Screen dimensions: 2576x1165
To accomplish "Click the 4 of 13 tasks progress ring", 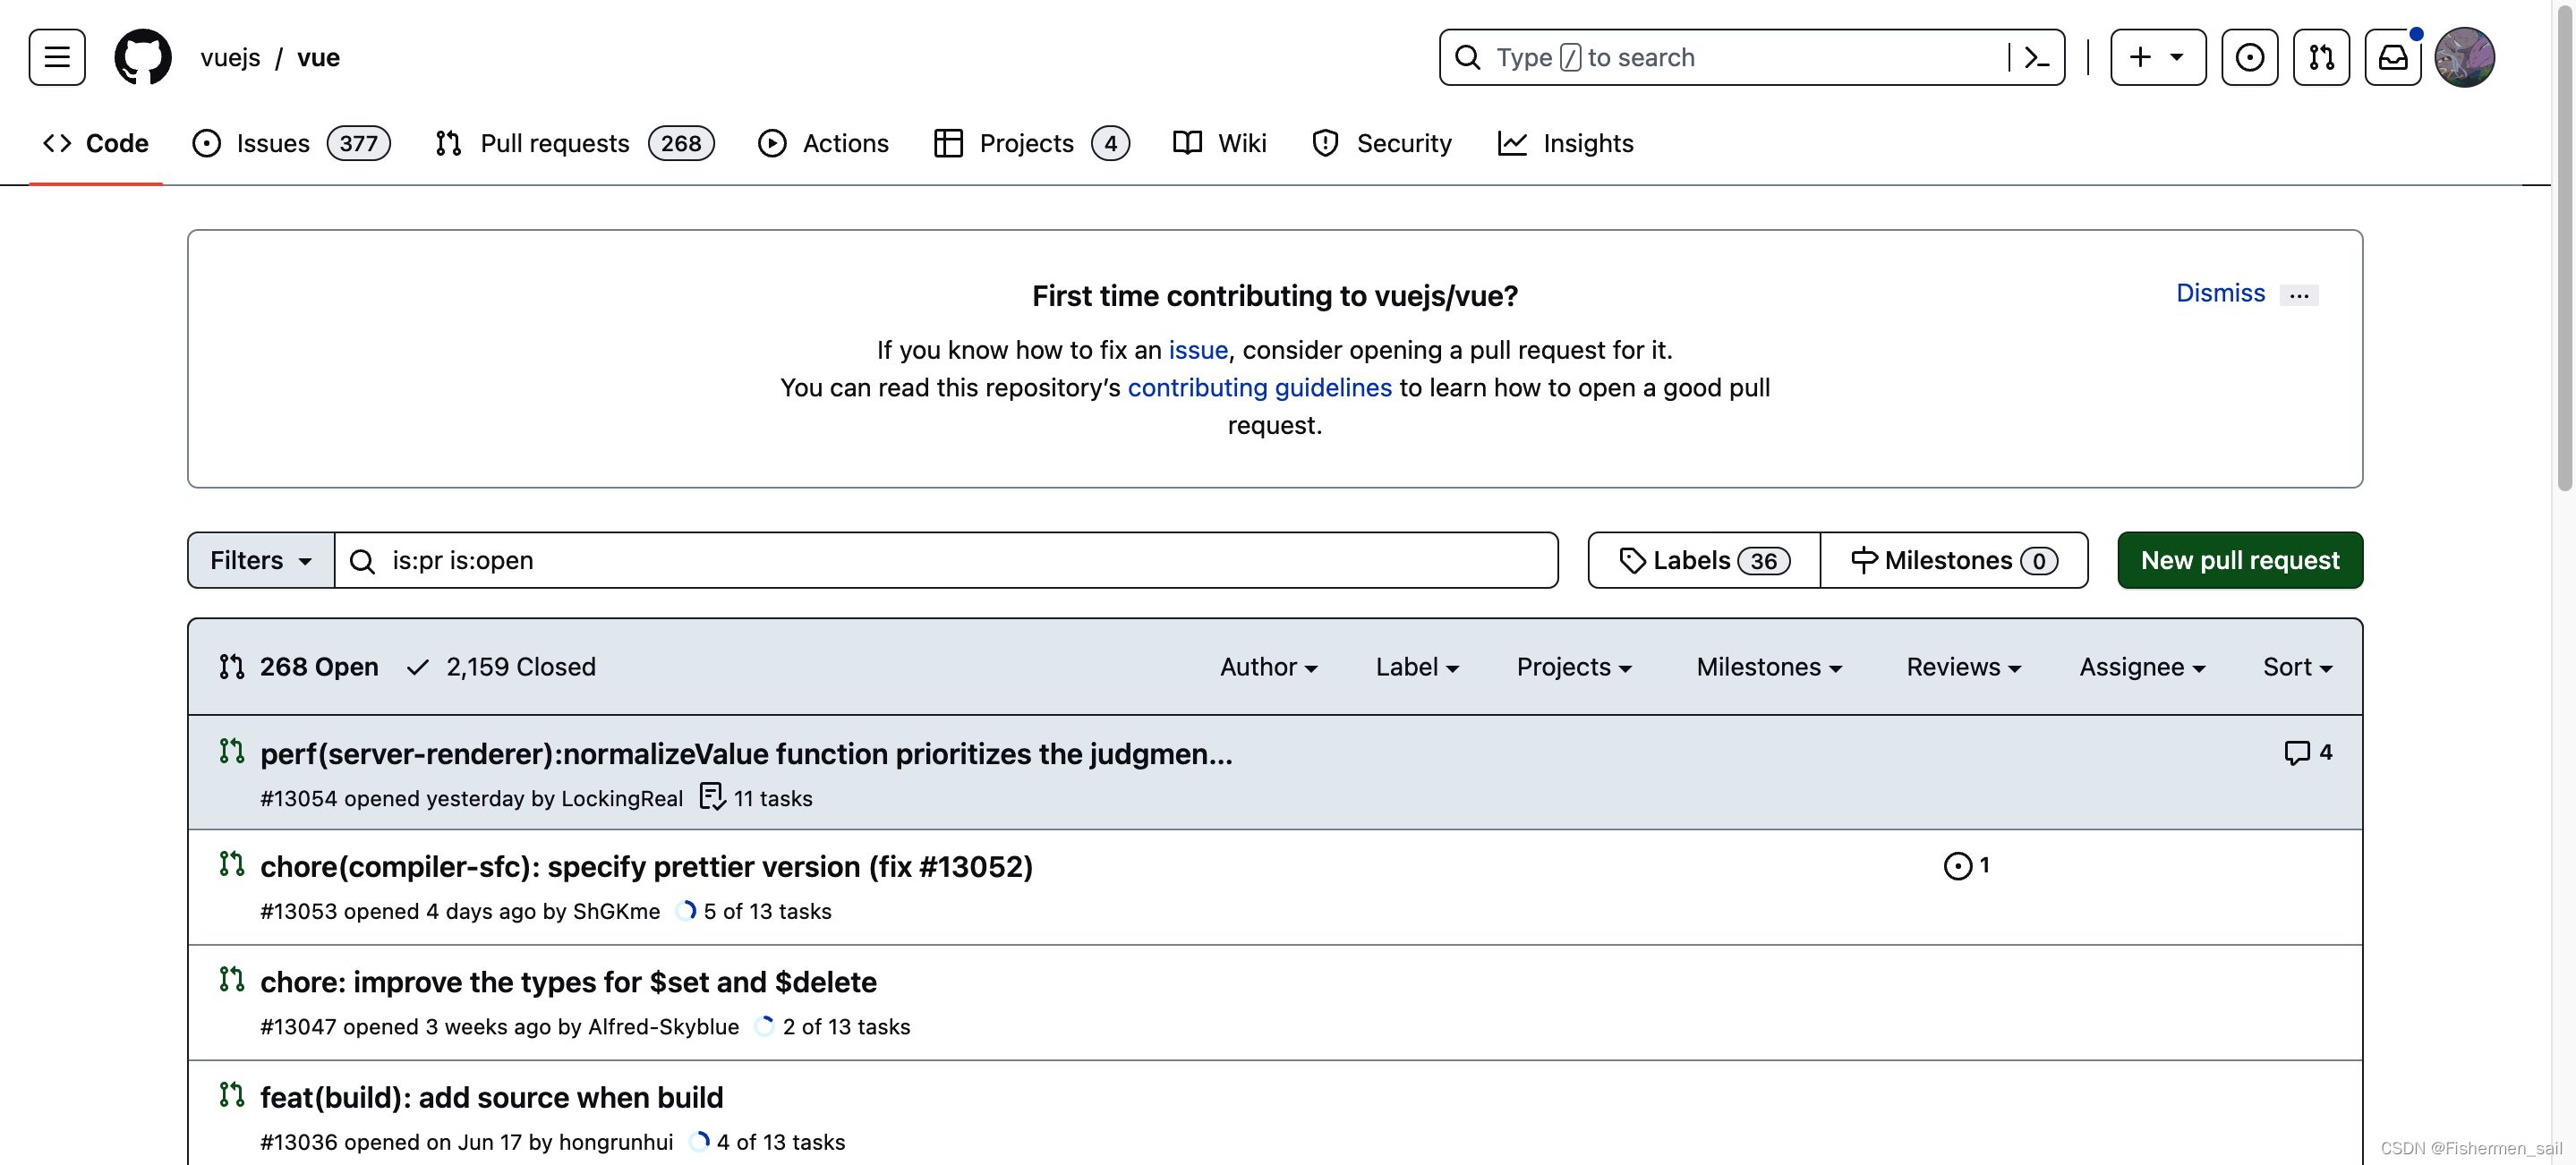I will [699, 1142].
